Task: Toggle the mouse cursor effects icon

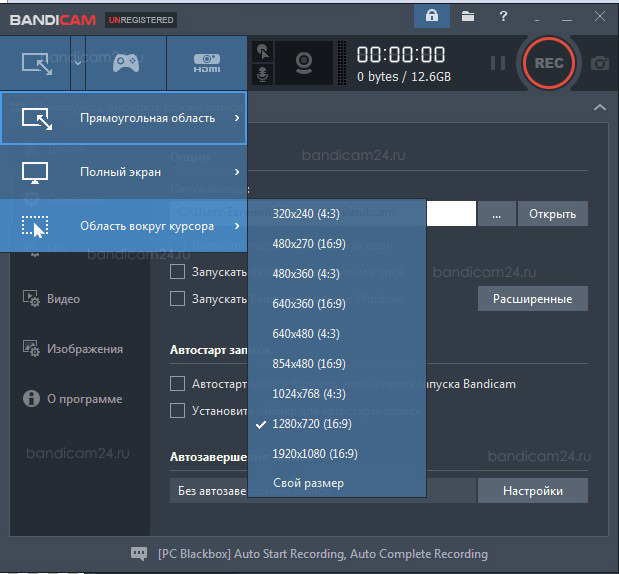Action: point(263,52)
